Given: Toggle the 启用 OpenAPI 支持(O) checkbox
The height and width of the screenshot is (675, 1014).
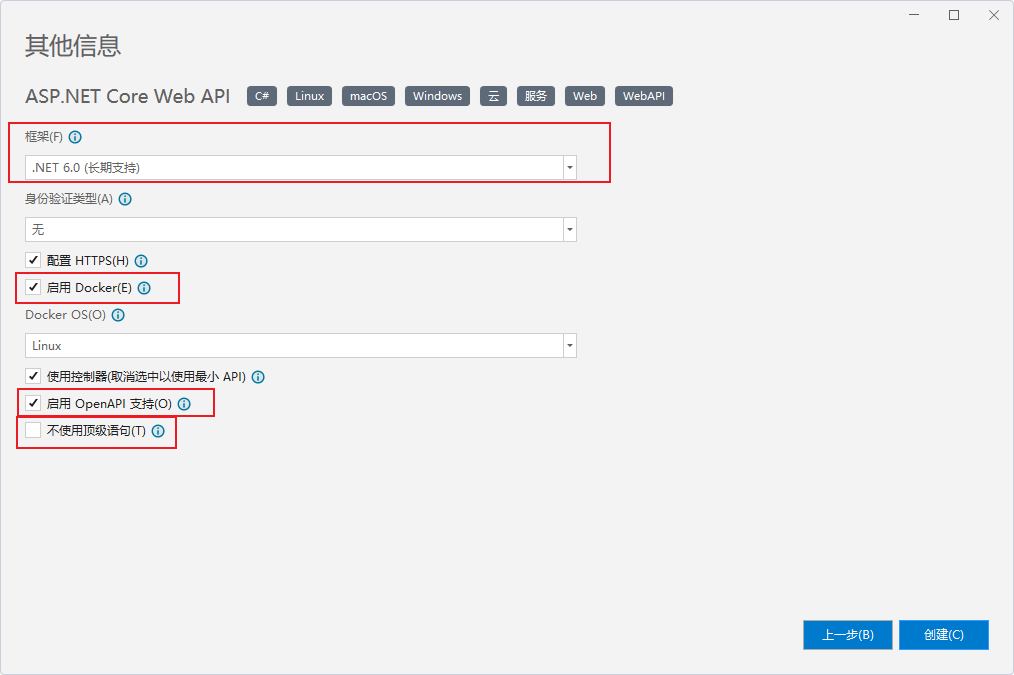Looking at the screenshot, I should pyautogui.click(x=33, y=404).
